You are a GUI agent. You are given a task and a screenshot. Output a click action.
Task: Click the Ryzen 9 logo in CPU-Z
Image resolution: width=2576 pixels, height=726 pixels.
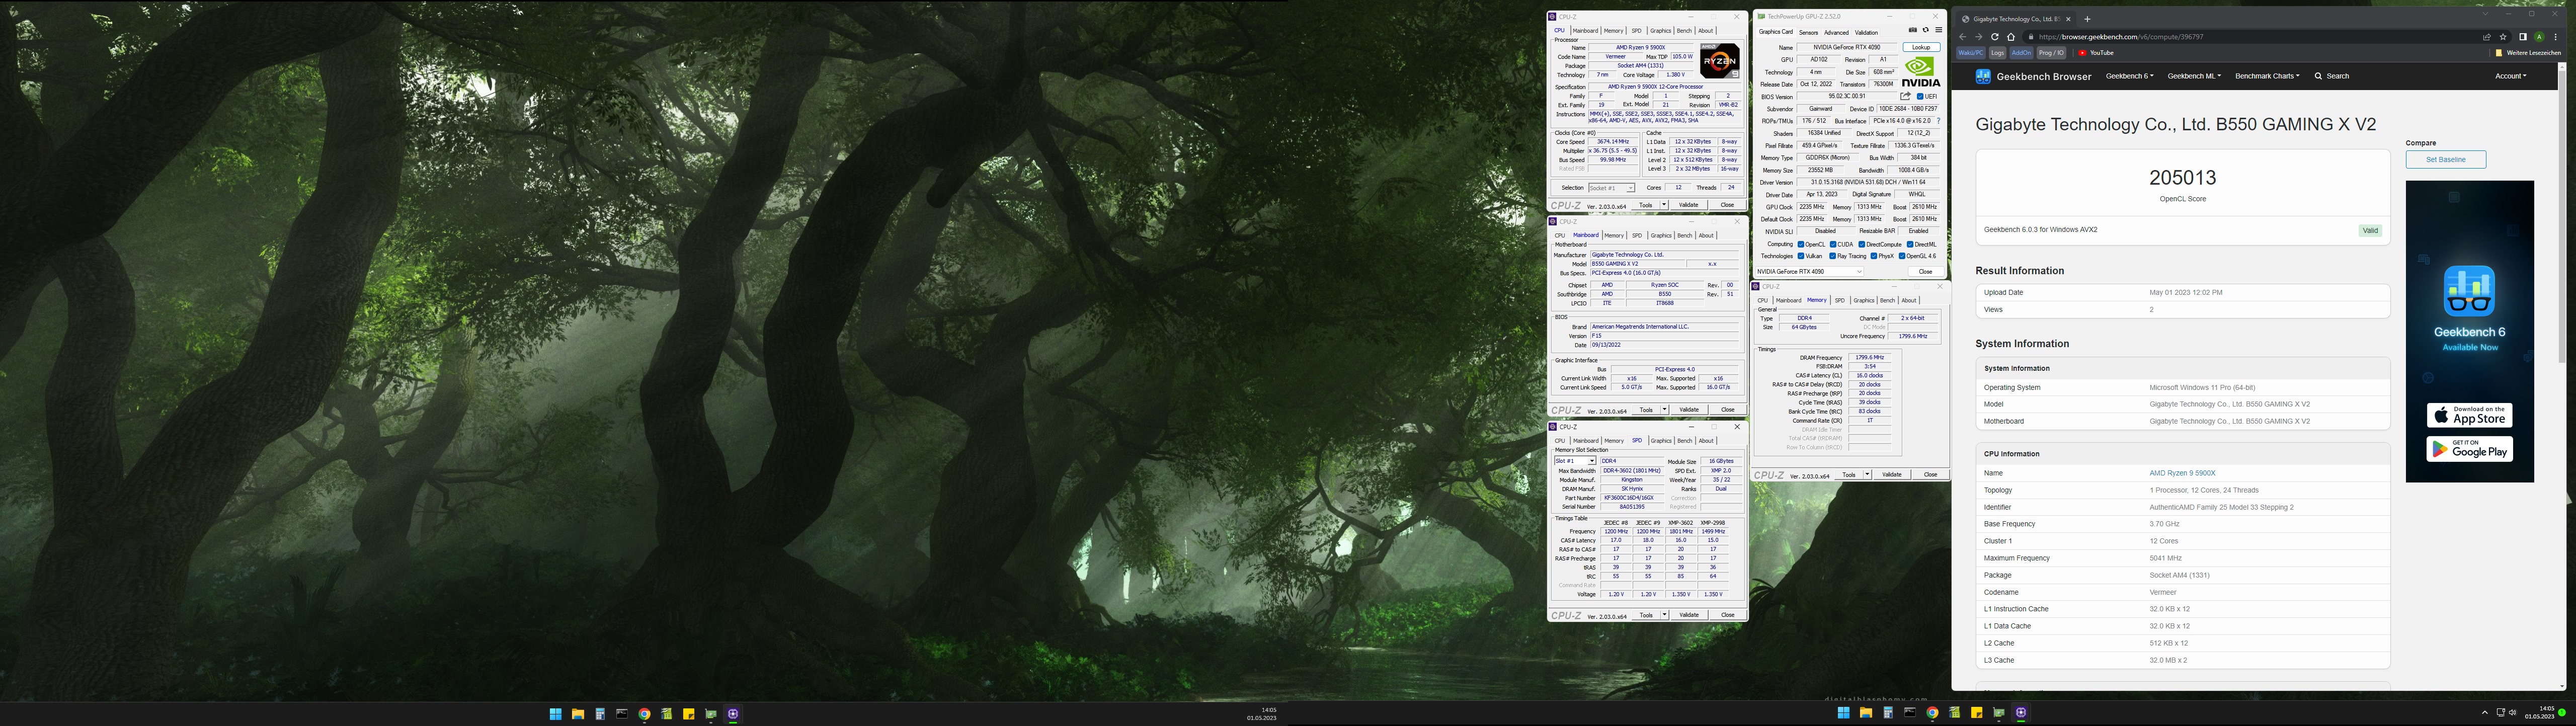pos(1720,61)
